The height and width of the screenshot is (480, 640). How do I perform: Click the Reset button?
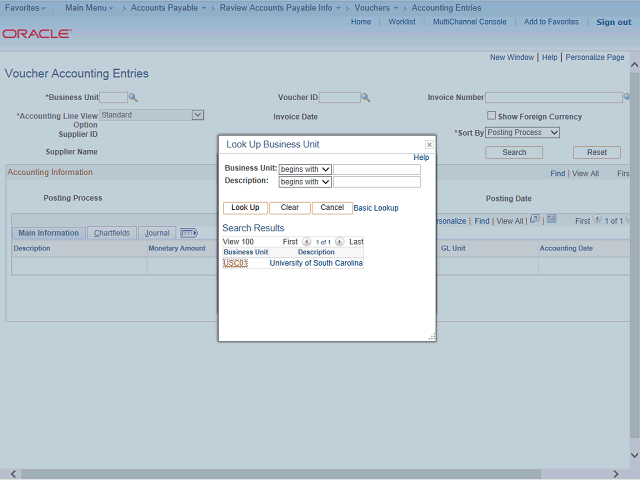tap(597, 152)
